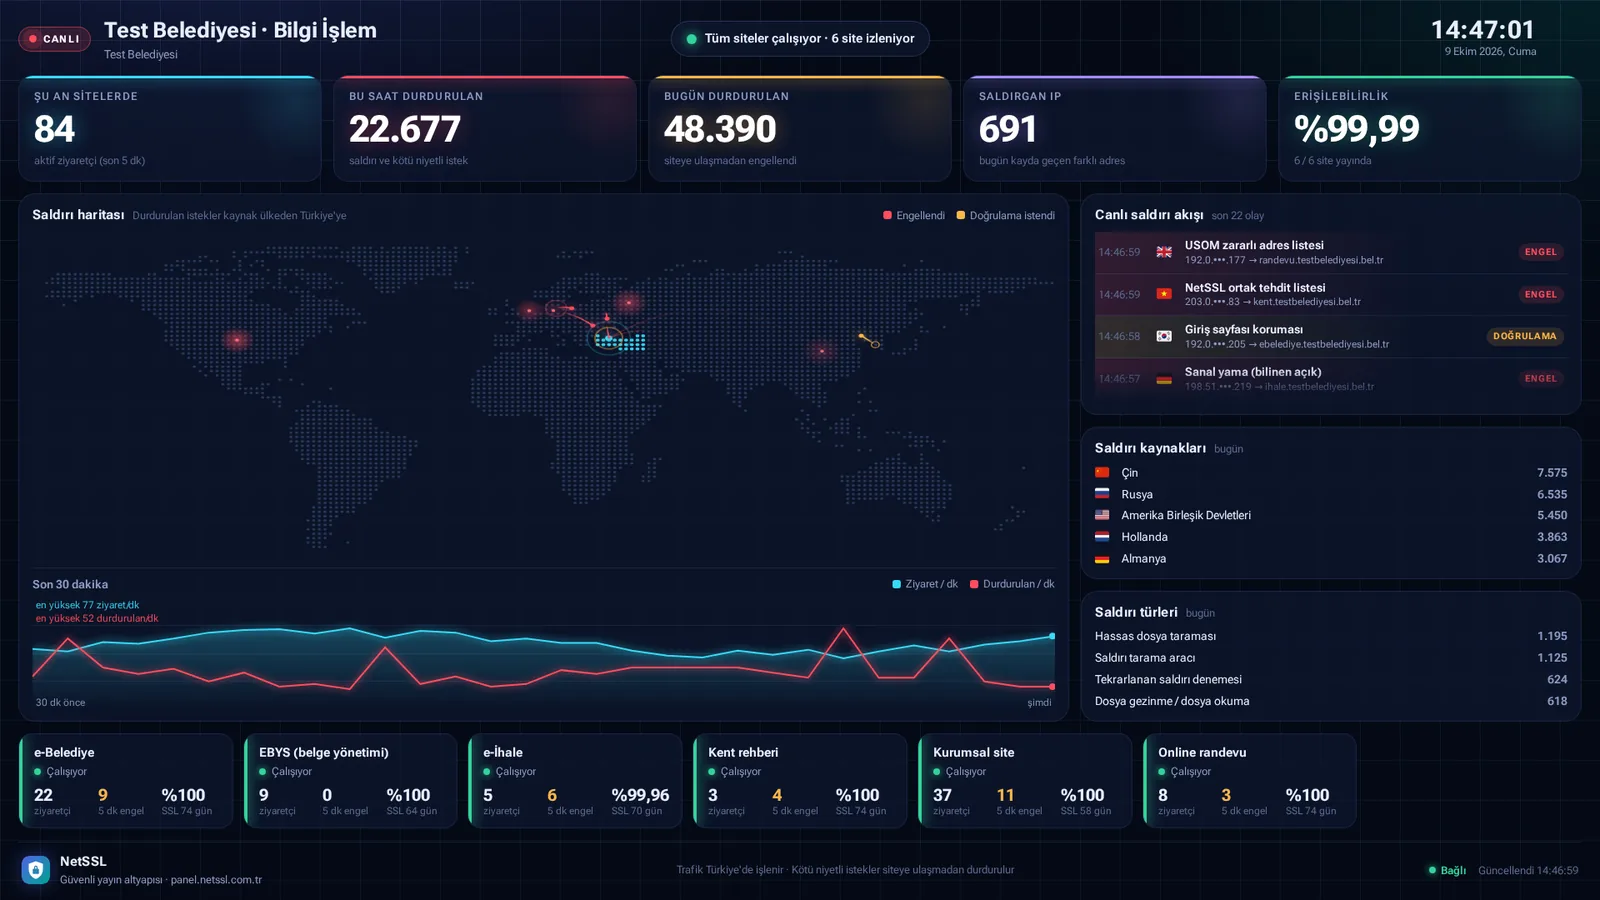Click the blue Ziyaret / dk legend swatch
The image size is (1600, 900).
pos(897,584)
